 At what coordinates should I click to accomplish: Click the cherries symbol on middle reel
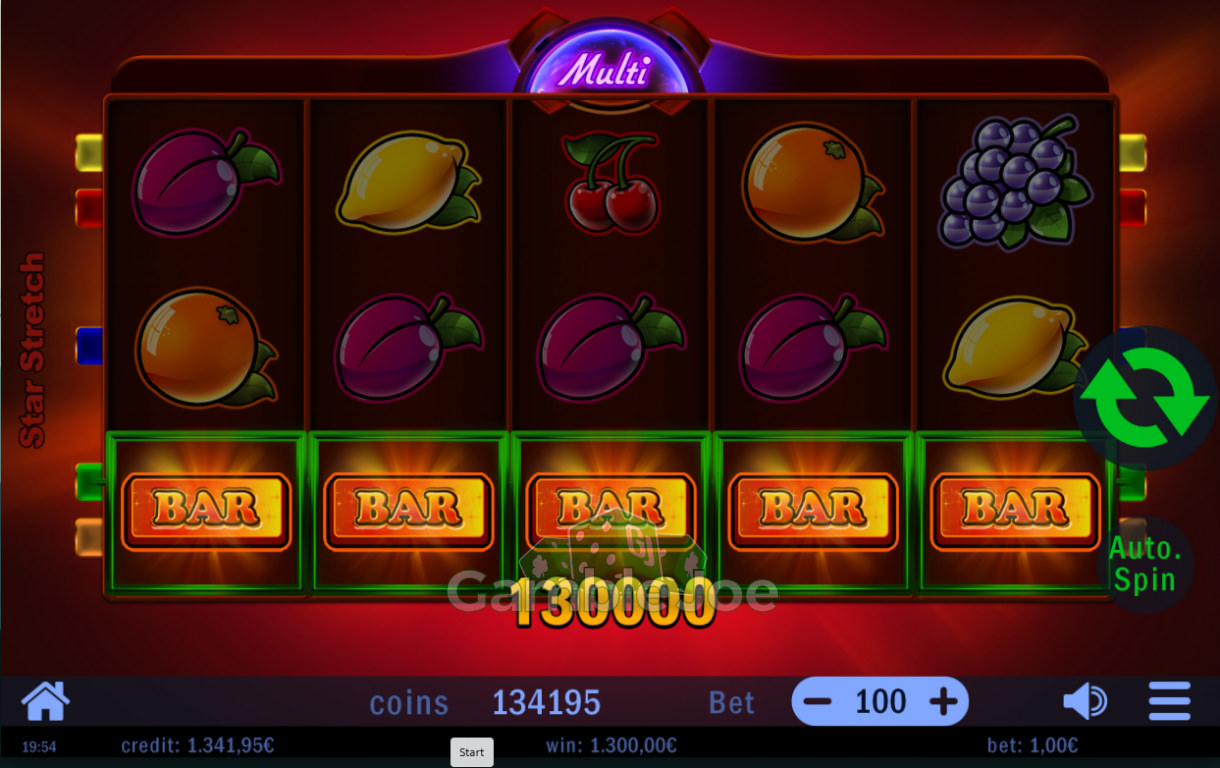tap(612, 183)
